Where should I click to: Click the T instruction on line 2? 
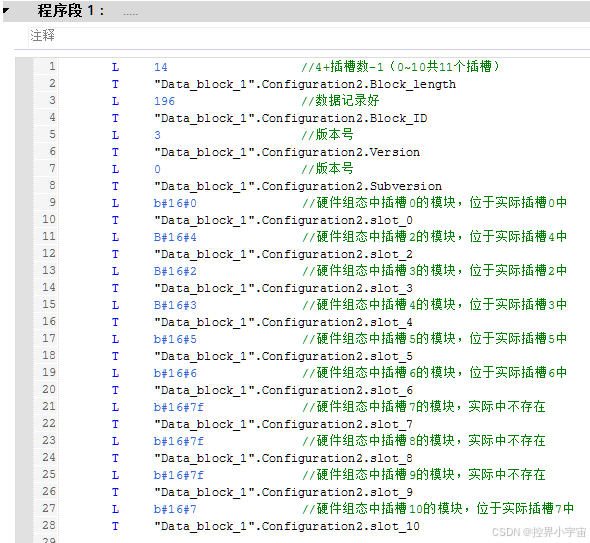point(115,84)
